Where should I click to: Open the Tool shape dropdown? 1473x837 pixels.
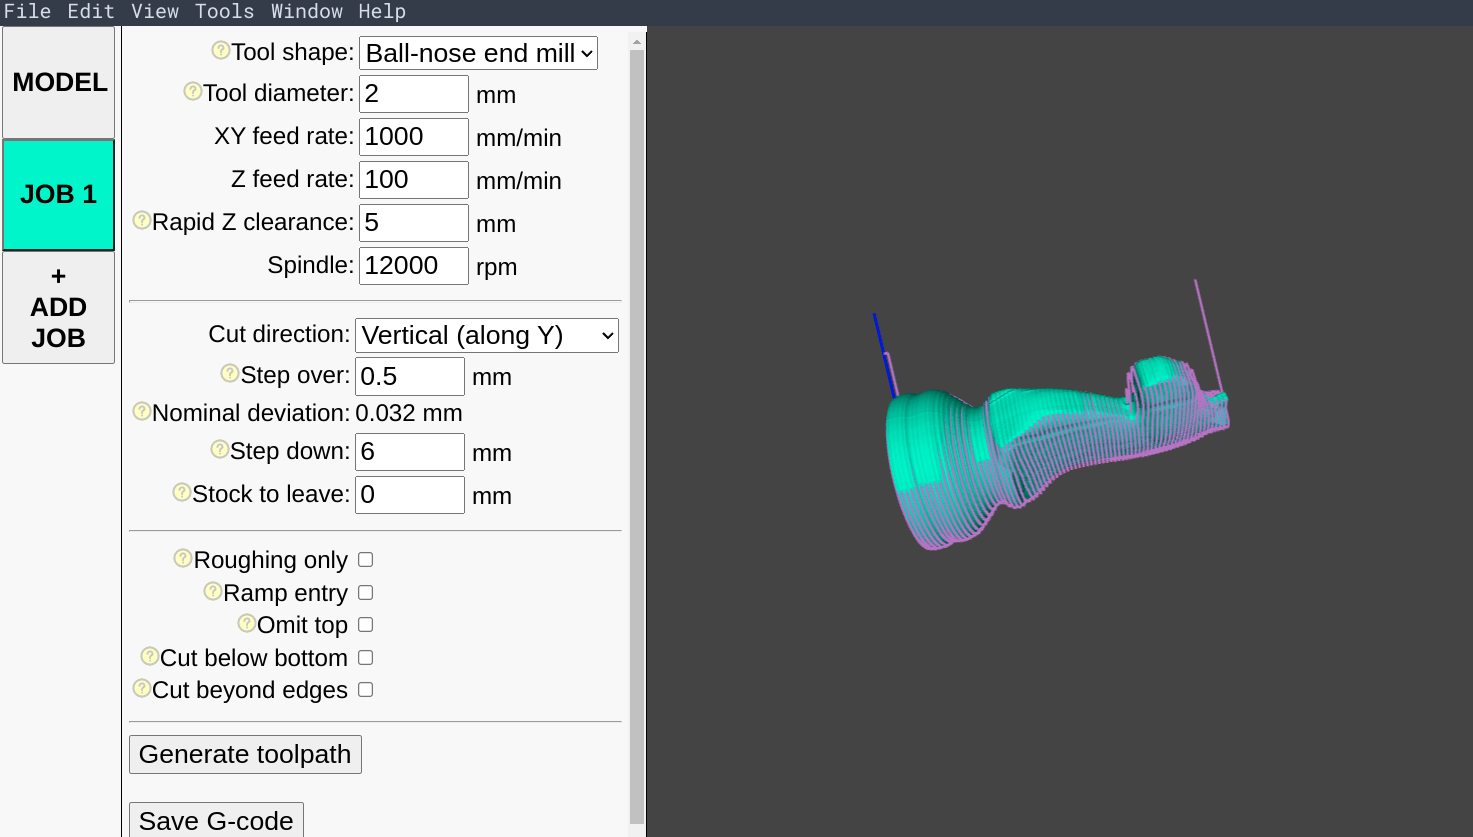pos(478,53)
